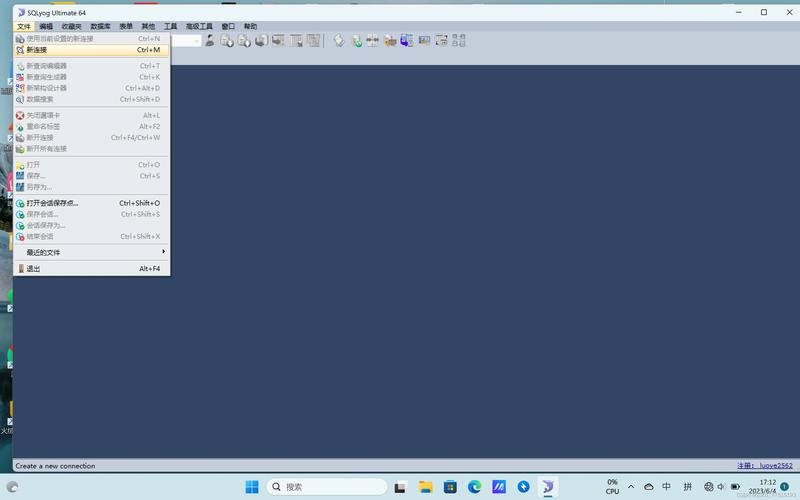Expand the system tray hidden icons chevron
This screenshot has height=500, width=800.
(x=631, y=486)
